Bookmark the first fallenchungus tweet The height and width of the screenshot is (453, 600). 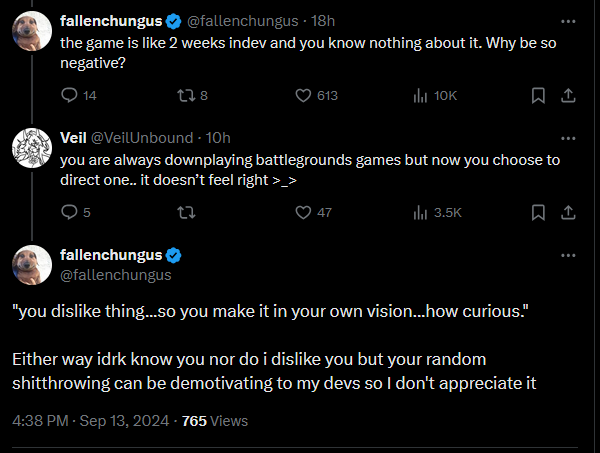(538, 96)
